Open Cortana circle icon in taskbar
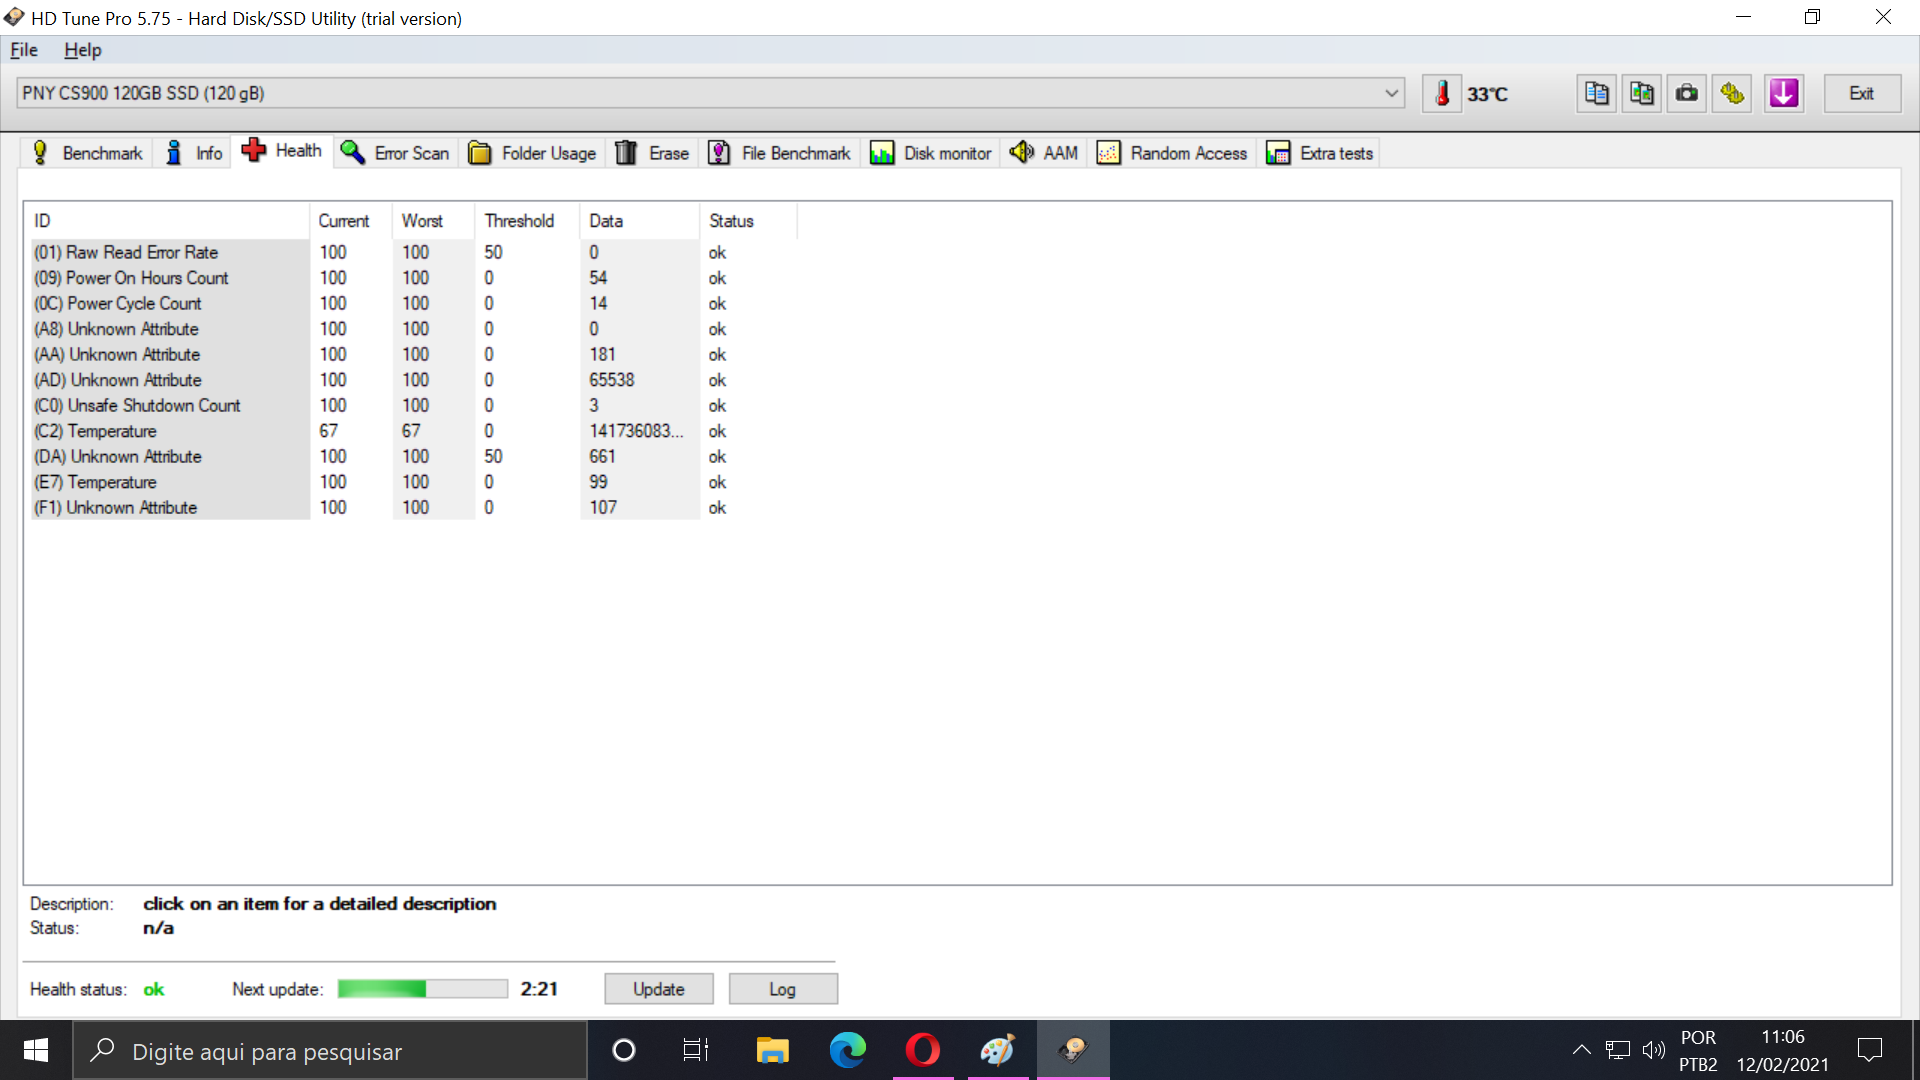1920x1080 pixels. coord(624,1050)
